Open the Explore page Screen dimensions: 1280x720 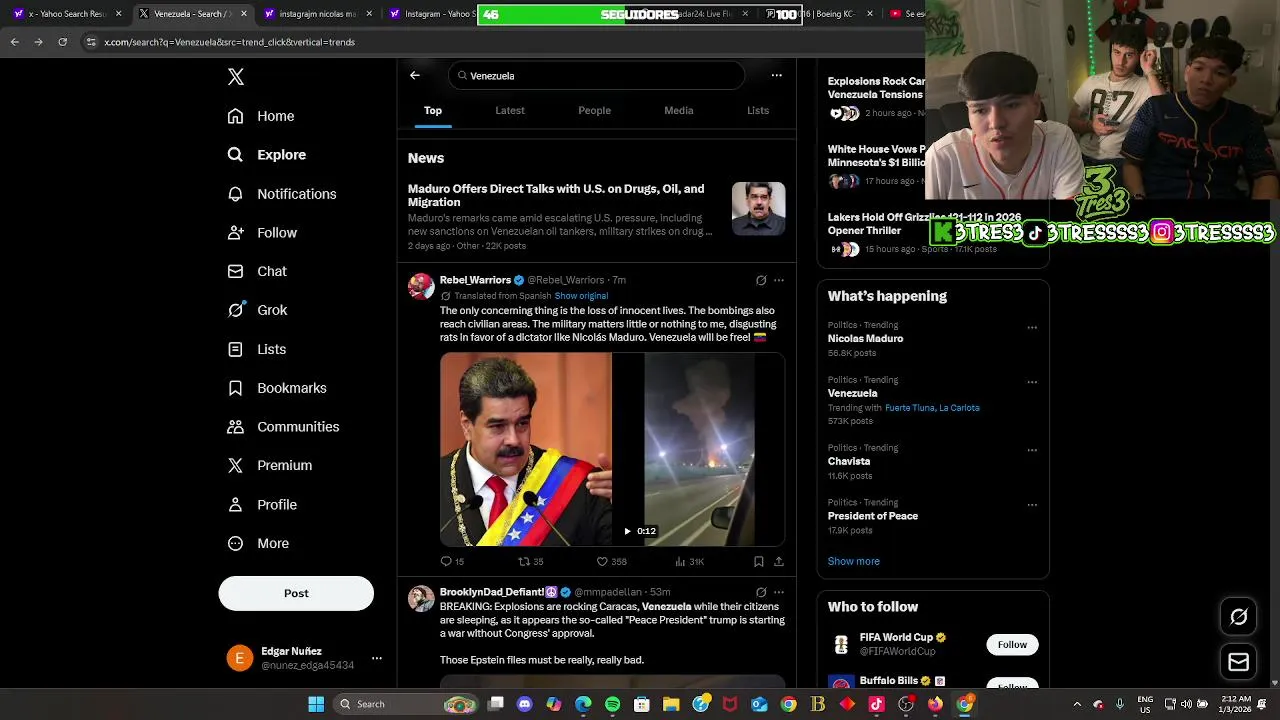coord(267,155)
